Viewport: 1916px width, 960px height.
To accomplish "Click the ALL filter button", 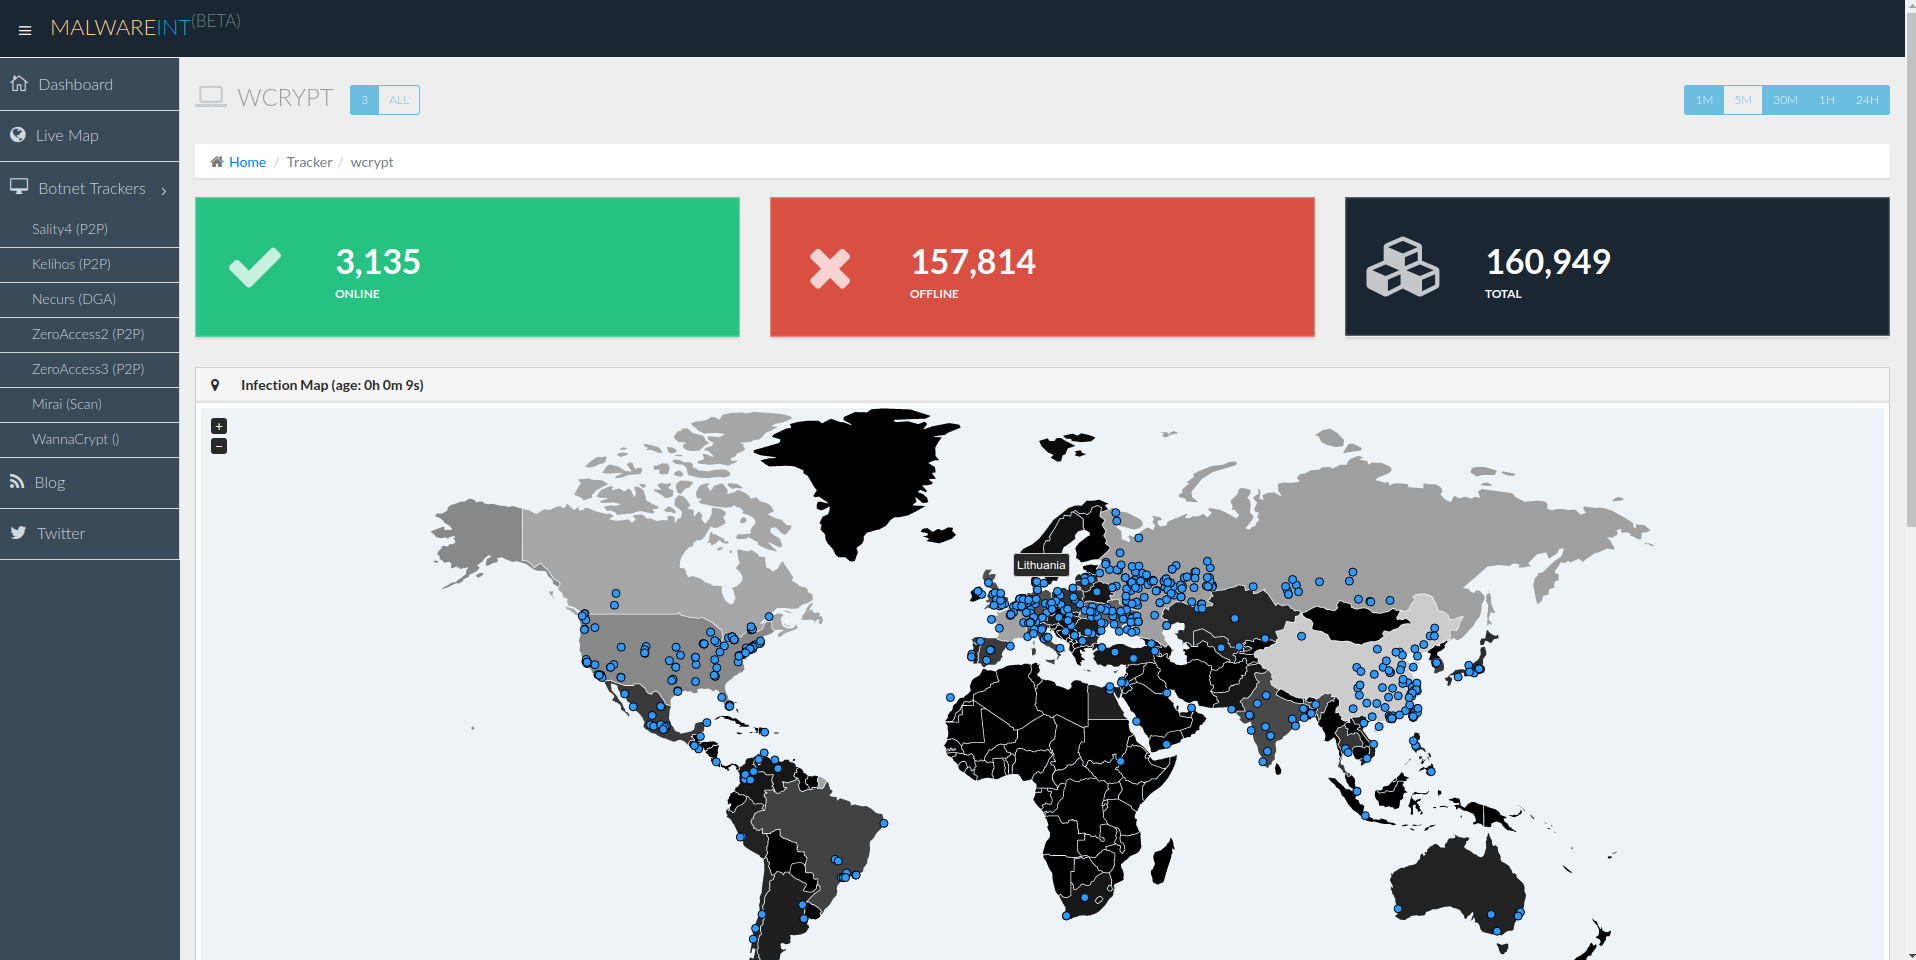I will (399, 100).
